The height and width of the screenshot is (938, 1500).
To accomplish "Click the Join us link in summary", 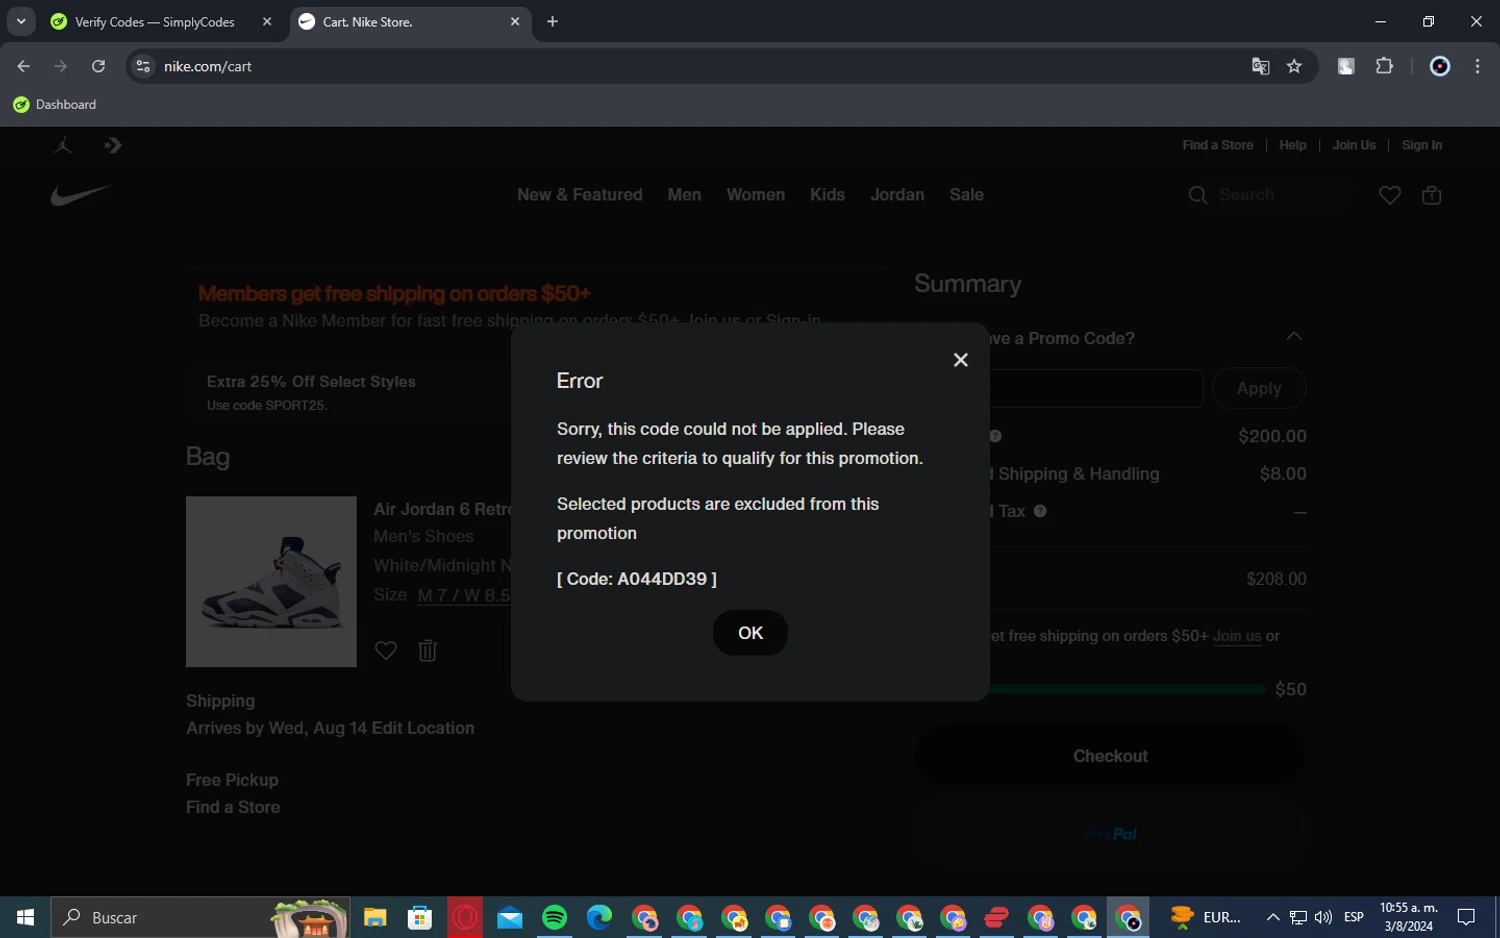I will 1237,636.
